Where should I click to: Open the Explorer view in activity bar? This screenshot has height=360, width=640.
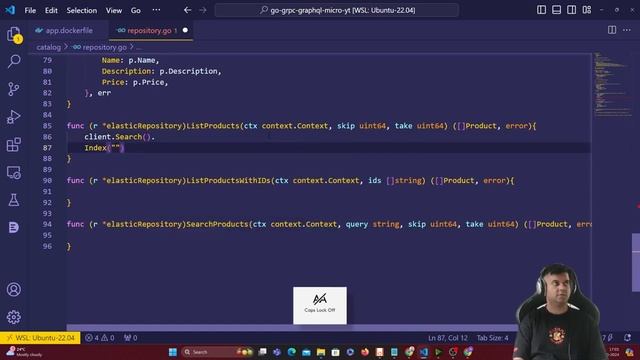tap(14, 34)
